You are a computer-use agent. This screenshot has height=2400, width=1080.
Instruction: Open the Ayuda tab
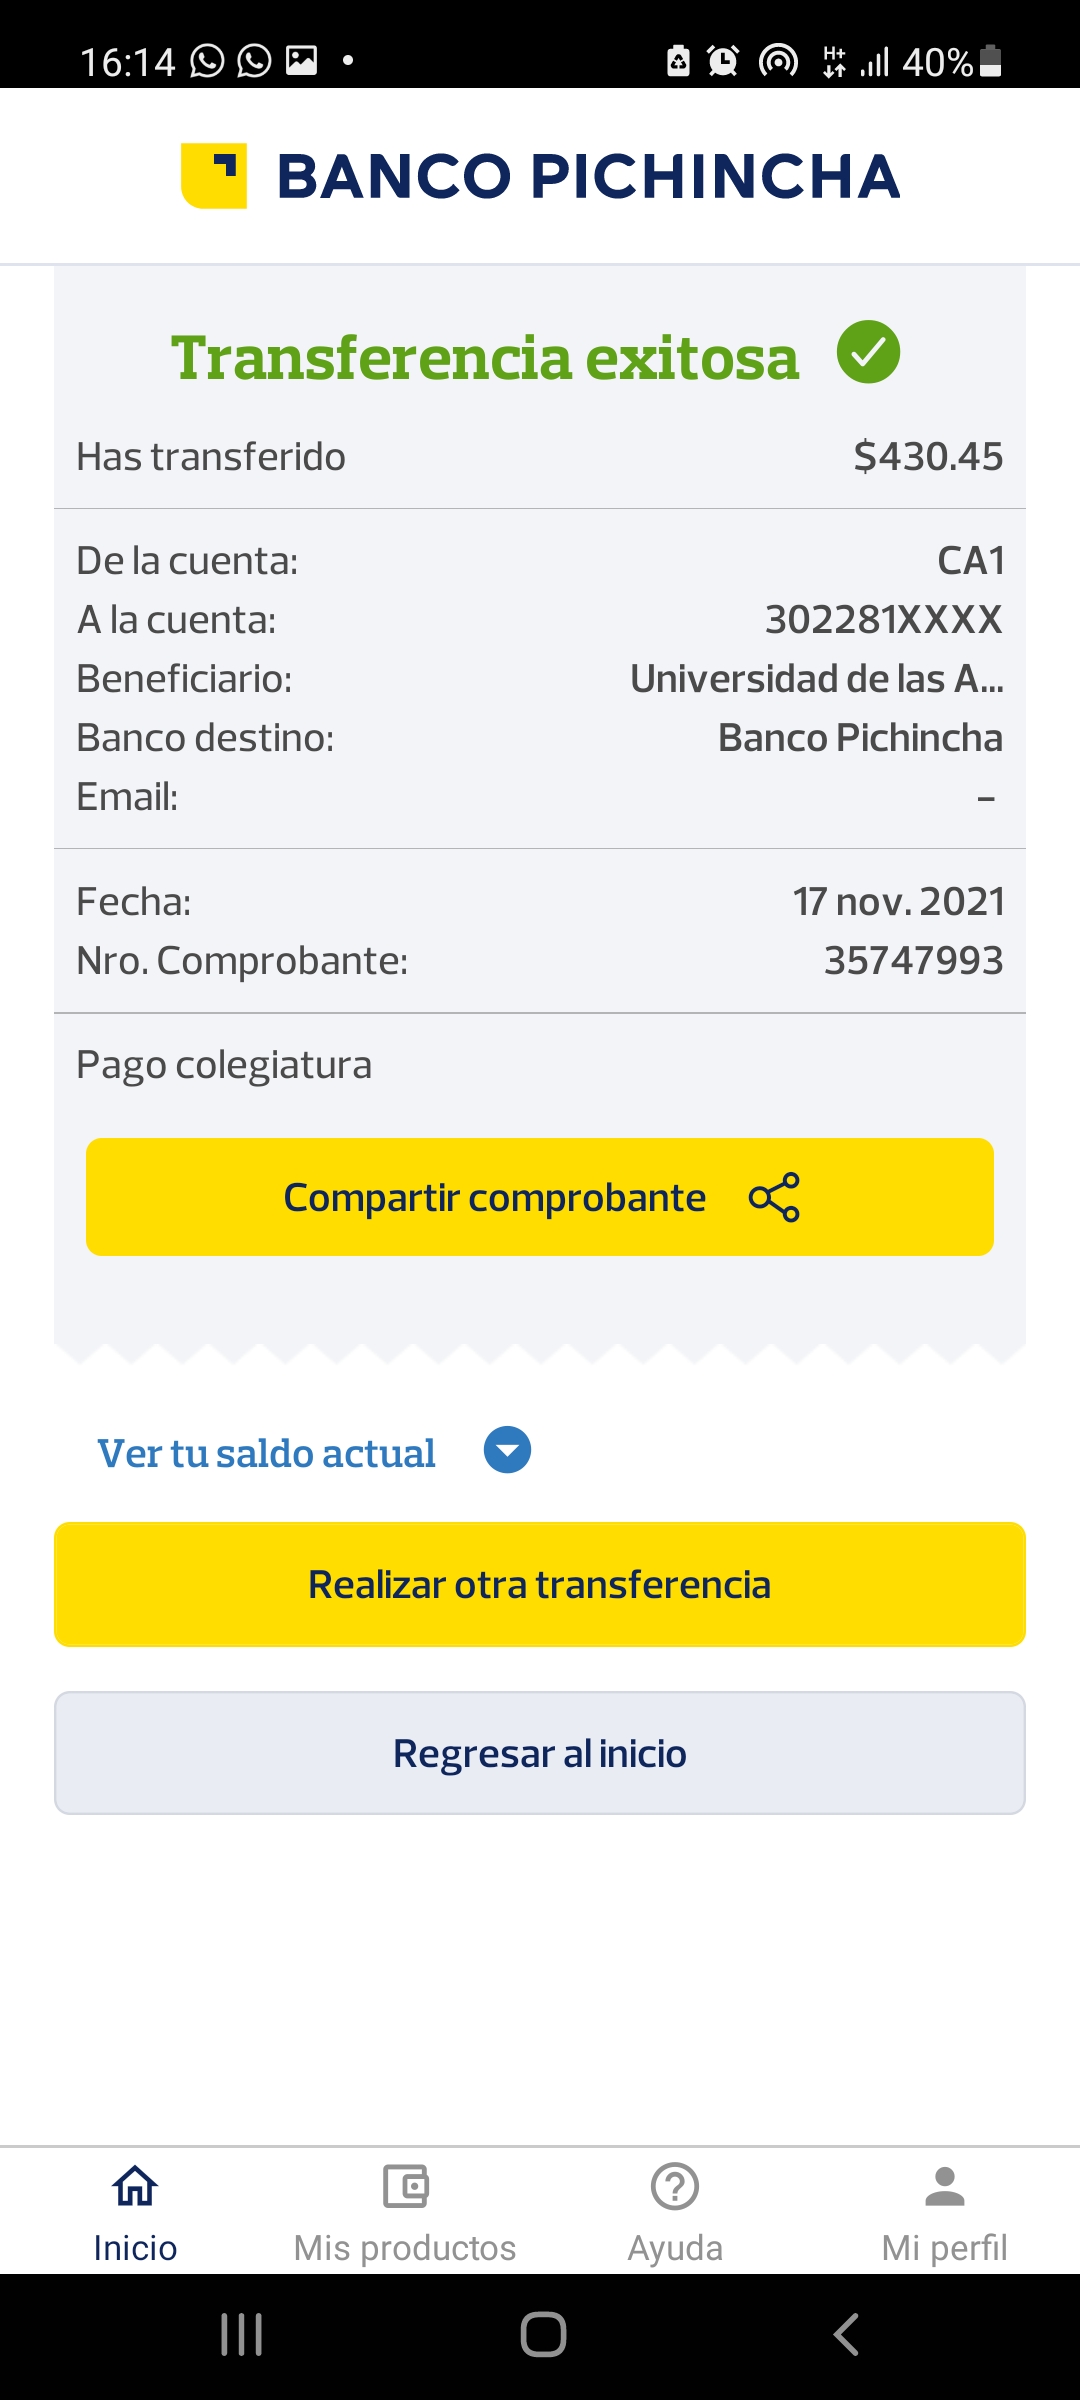(x=675, y=2247)
